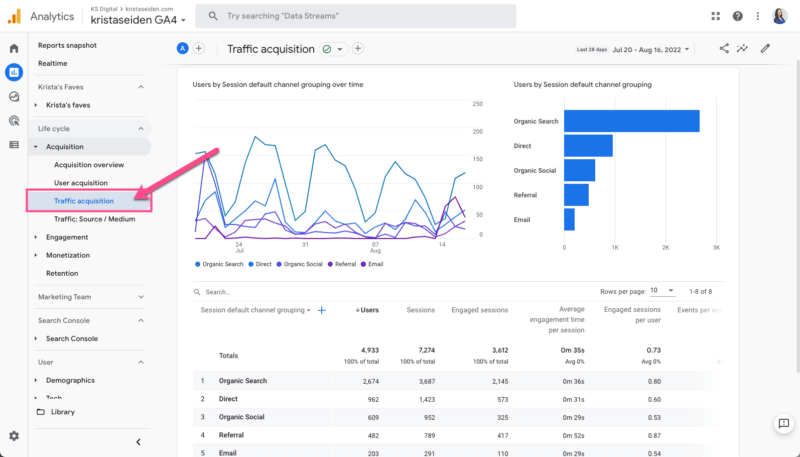
Task: Click the Organic Search bar in chart
Action: [631, 121]
